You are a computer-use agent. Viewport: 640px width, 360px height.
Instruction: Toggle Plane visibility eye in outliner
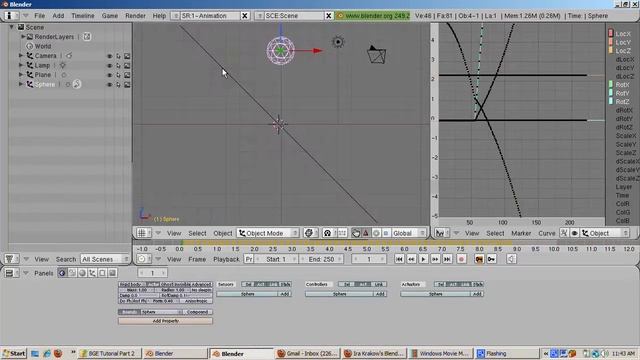pos(109,75)
